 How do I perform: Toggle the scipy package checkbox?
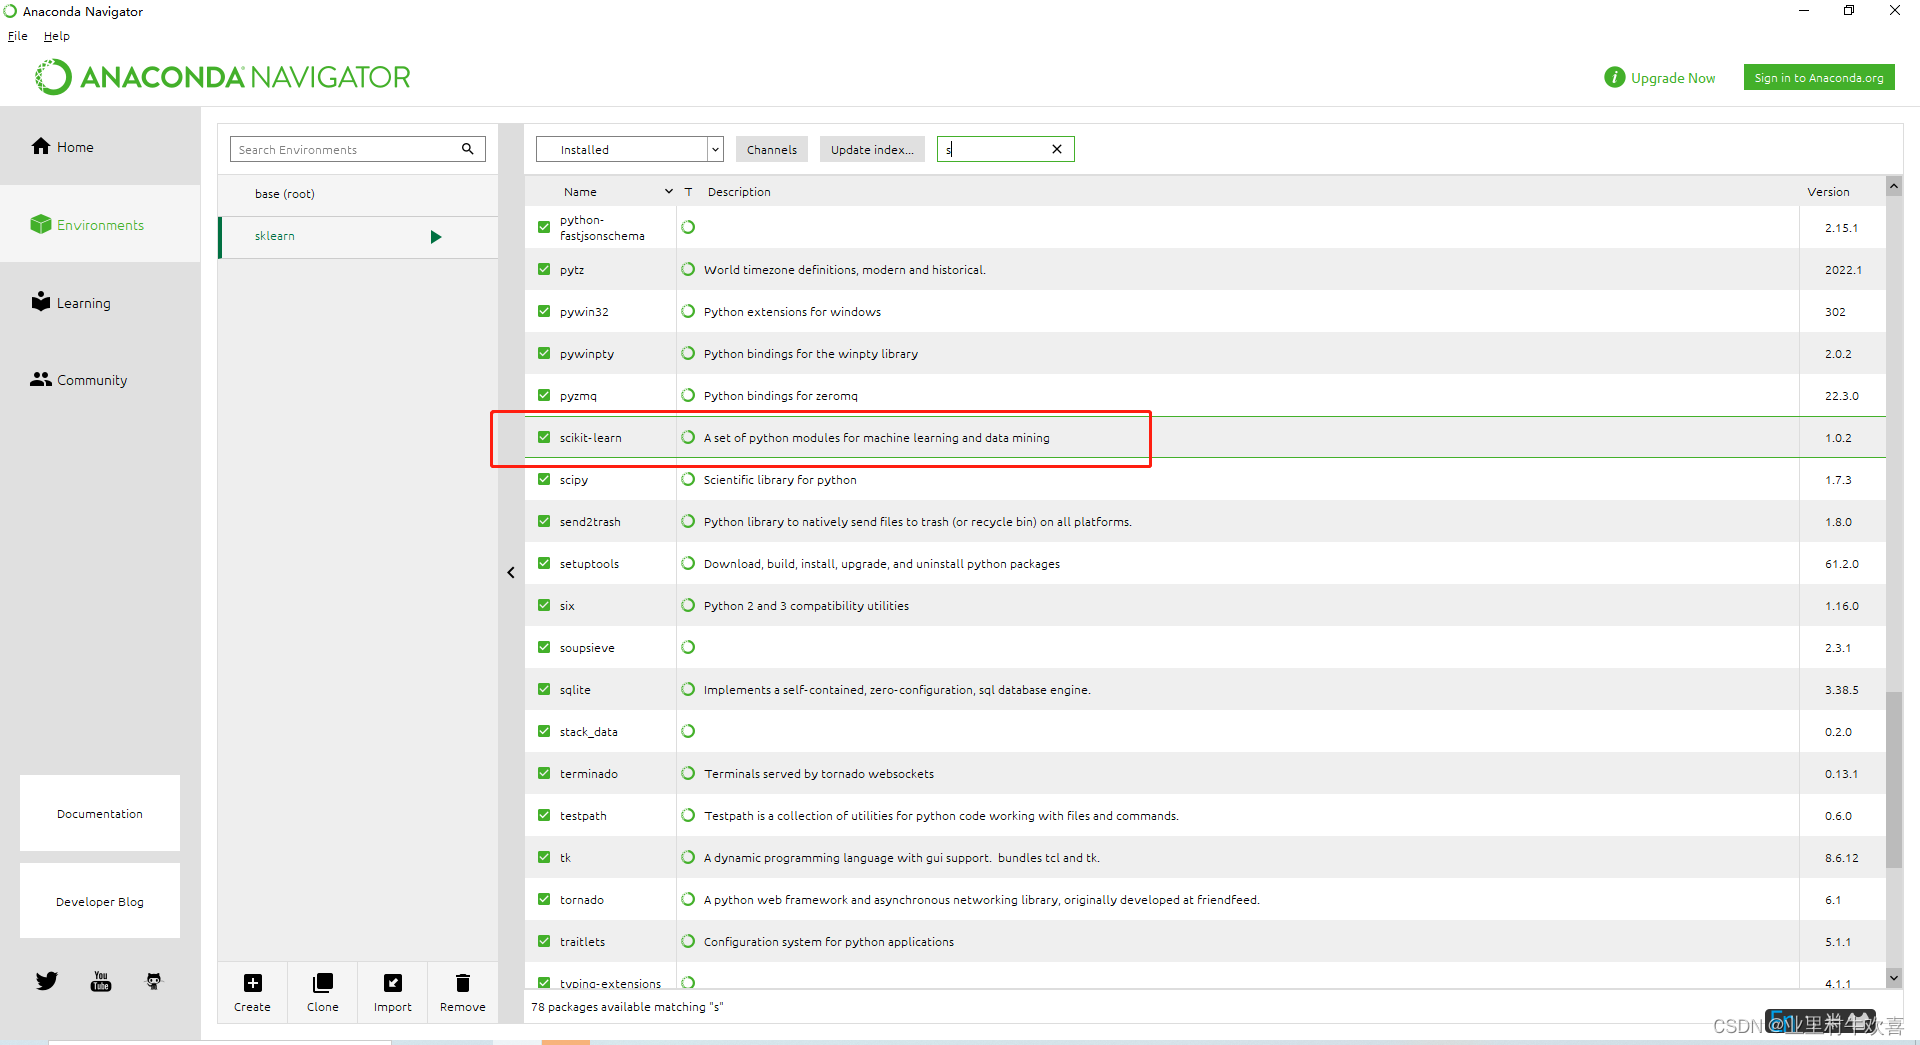pos(544,479)
